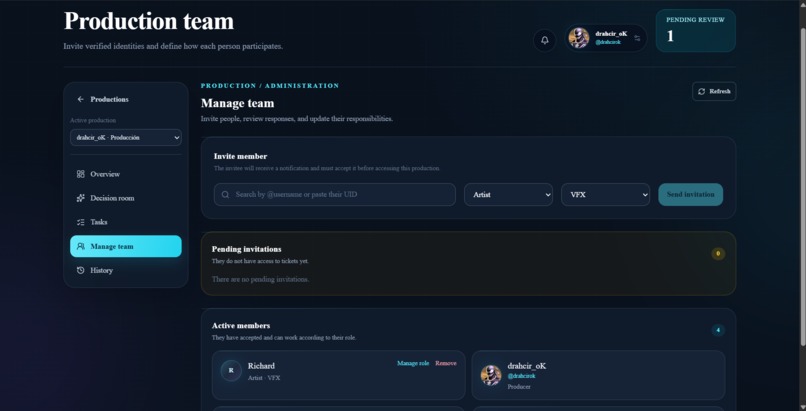
Task: Click Manage role for Richard
Action: 413,363
